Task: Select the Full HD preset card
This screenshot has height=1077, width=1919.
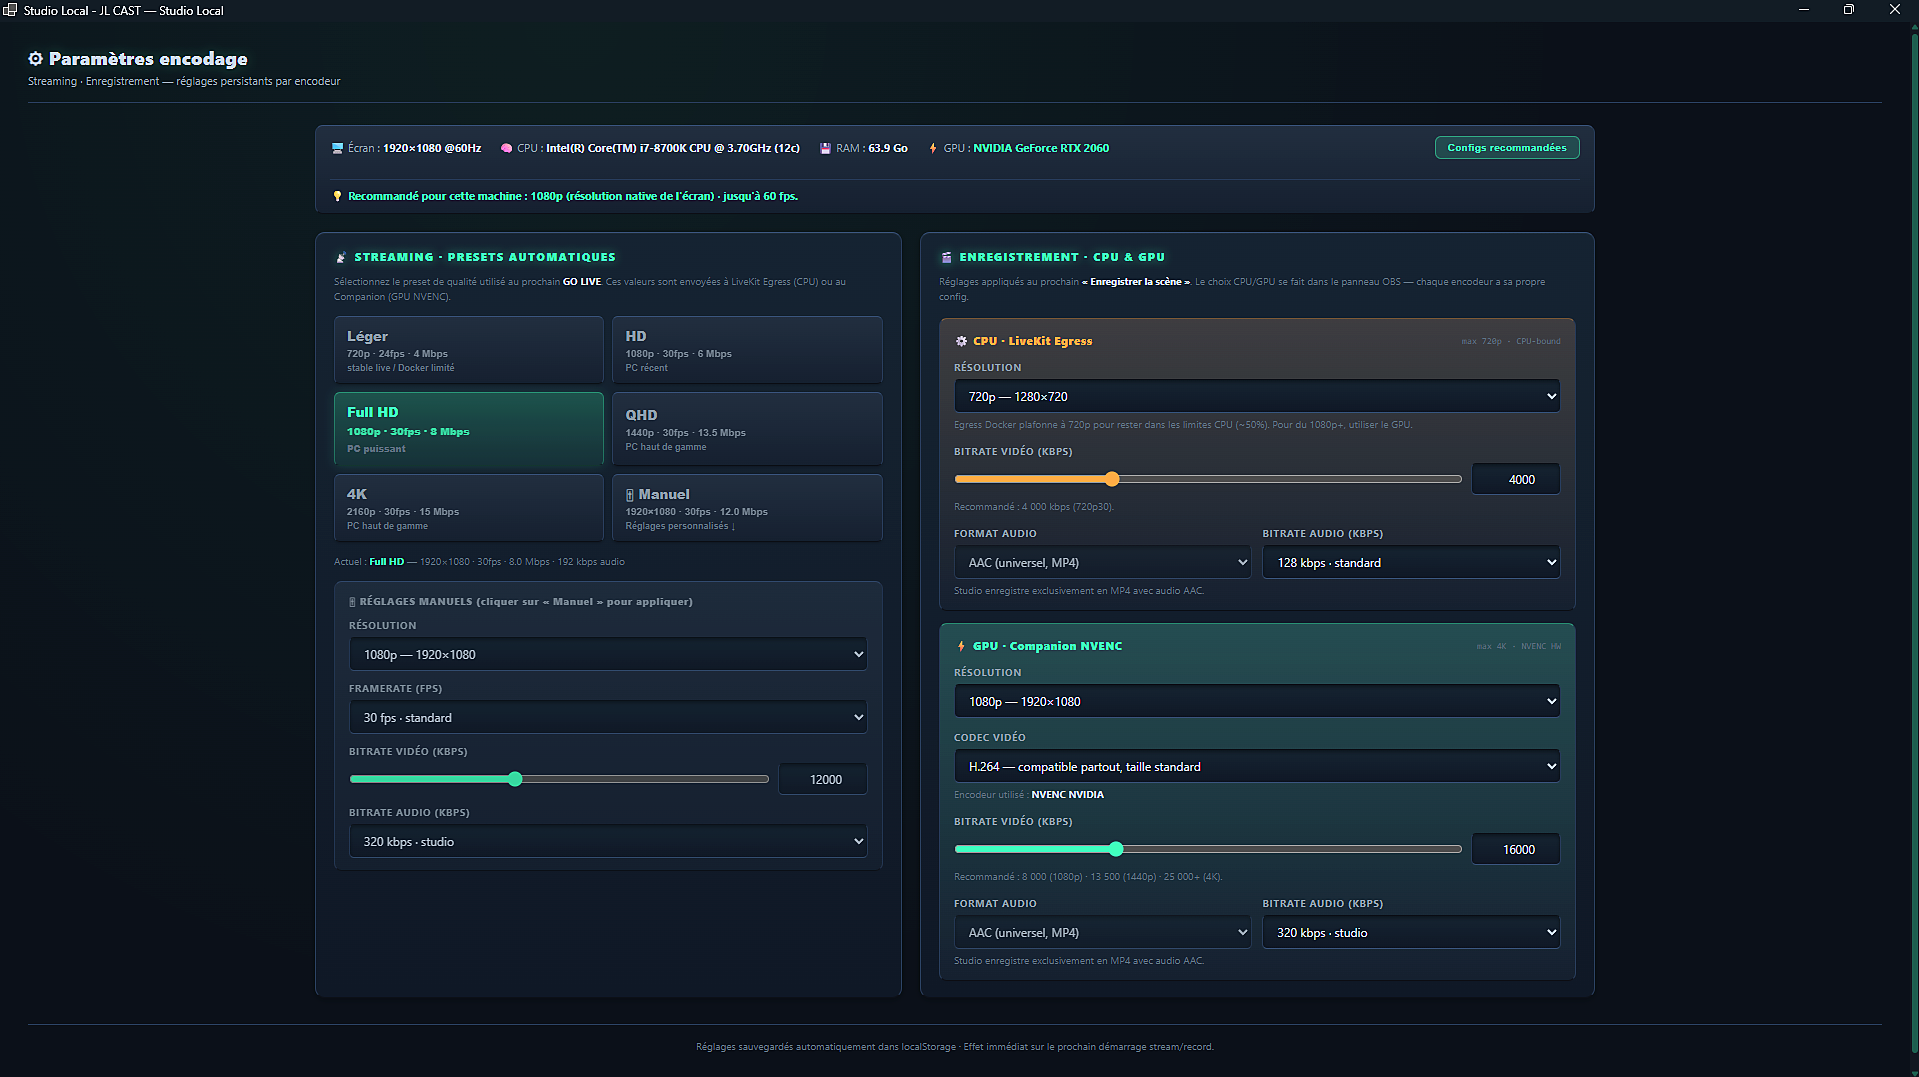Action: click(x=469, y=429)
